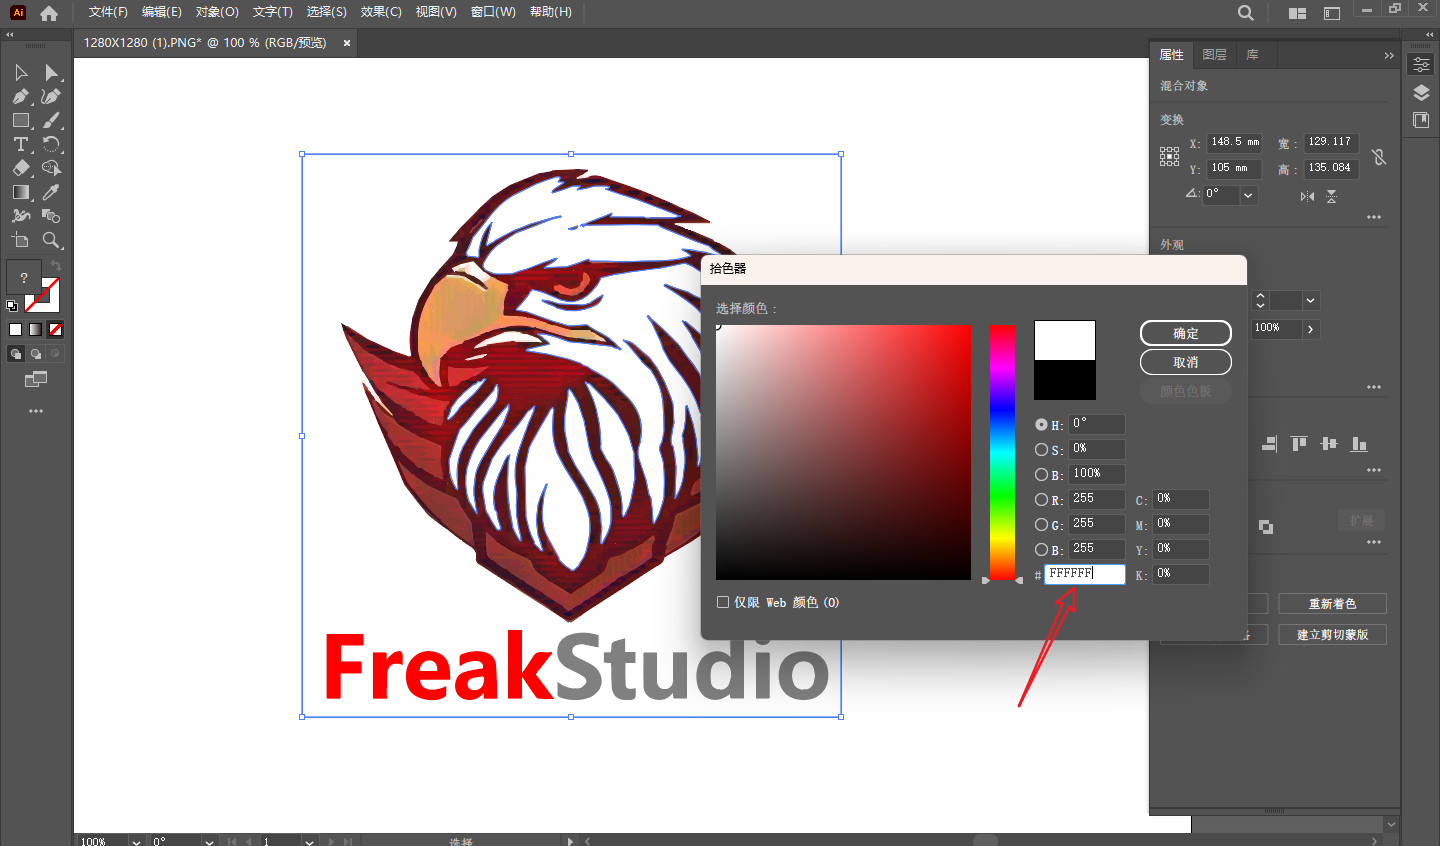Select the Paintbrush tool

click(52, 120)
